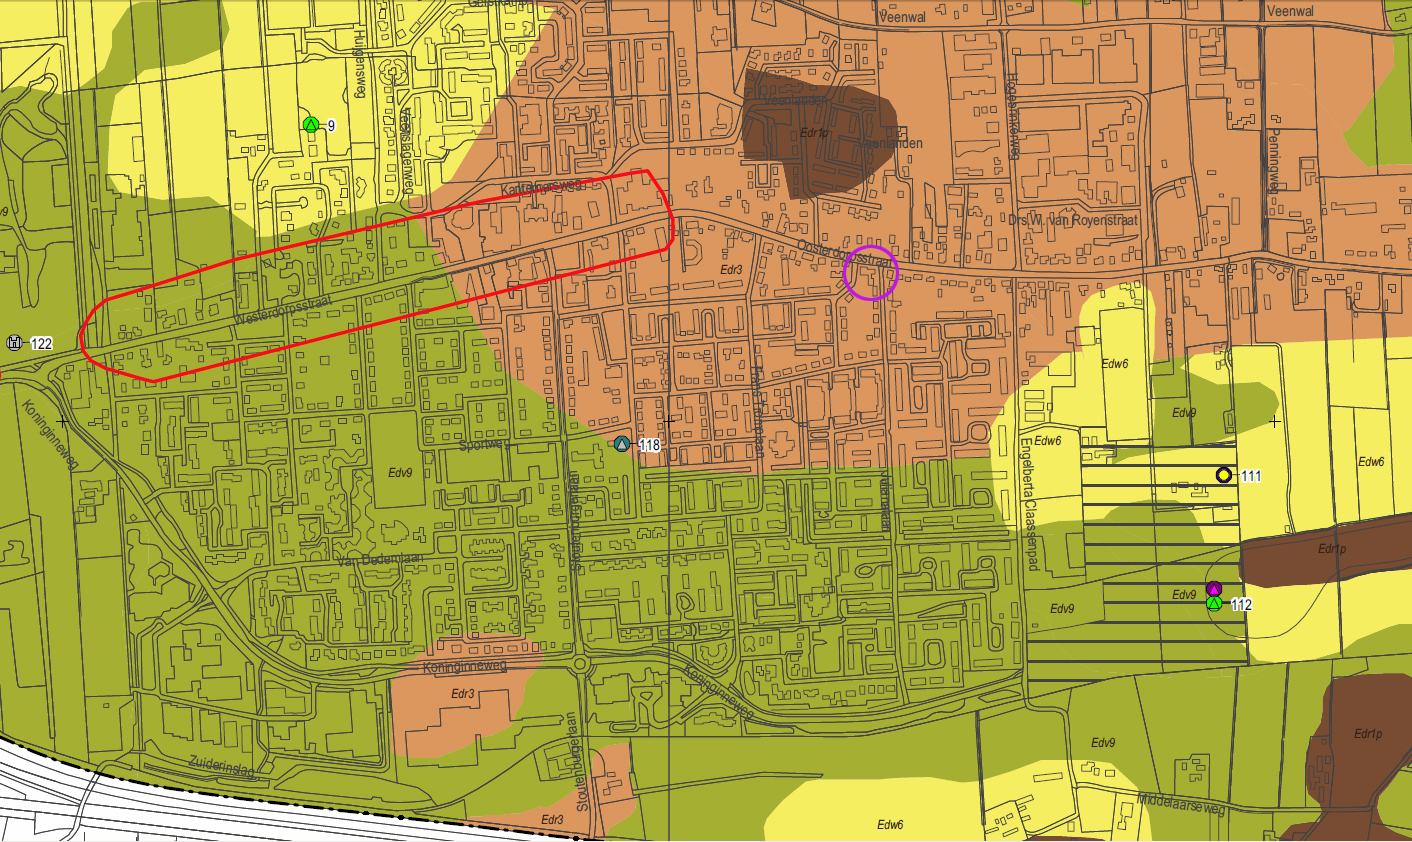
Task: Click the teal triangle marker 118
Action: 622,444
